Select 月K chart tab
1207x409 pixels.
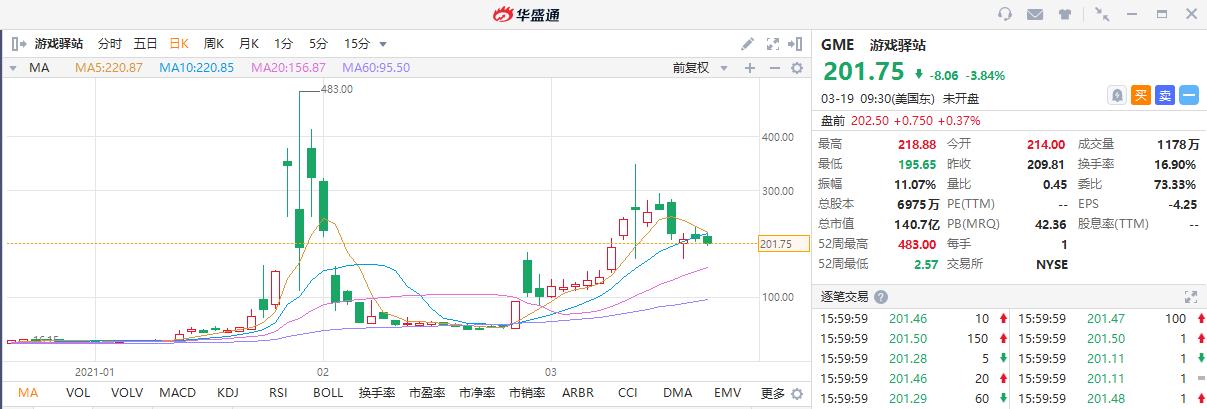[x=249, y=44]
